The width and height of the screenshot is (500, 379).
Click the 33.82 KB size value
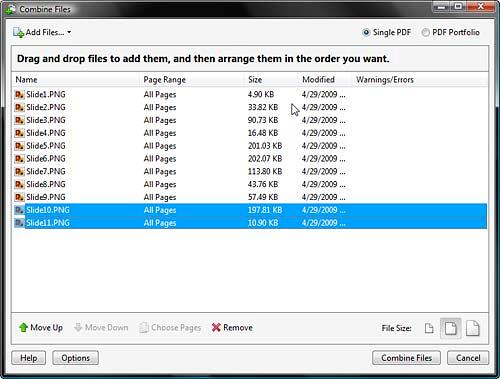click(263, 107)
